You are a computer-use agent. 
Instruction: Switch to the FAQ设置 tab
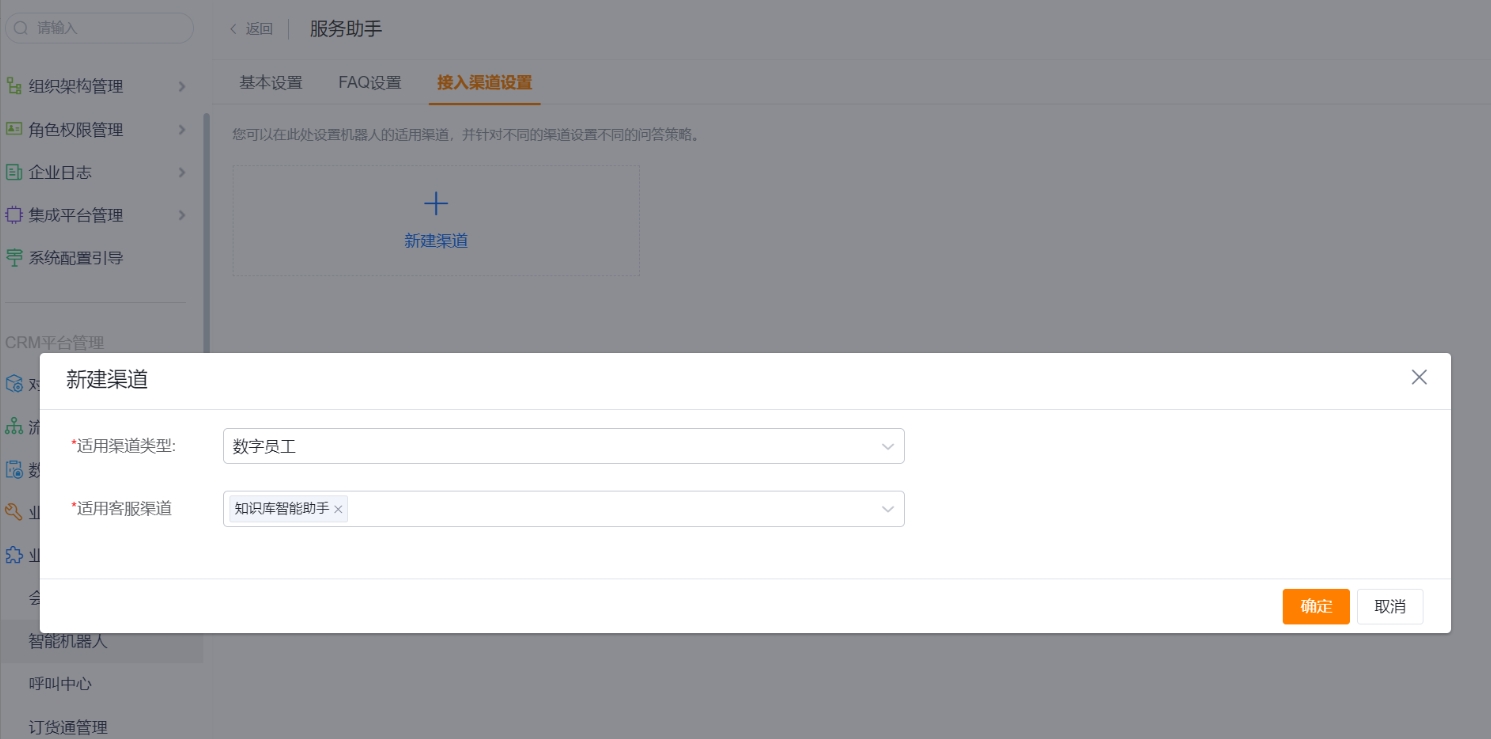coord(369,82)
